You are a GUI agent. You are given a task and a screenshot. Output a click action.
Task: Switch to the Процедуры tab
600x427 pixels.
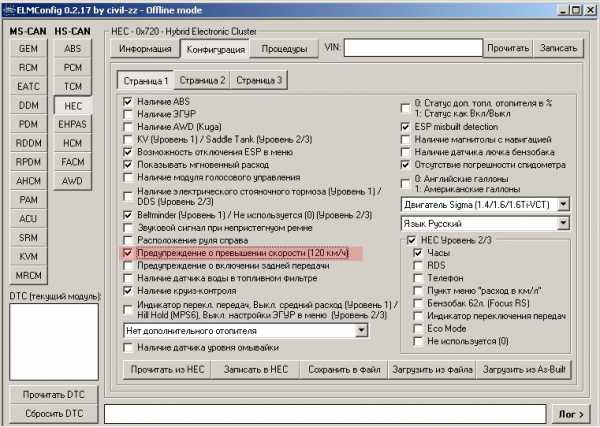point(278,48)
